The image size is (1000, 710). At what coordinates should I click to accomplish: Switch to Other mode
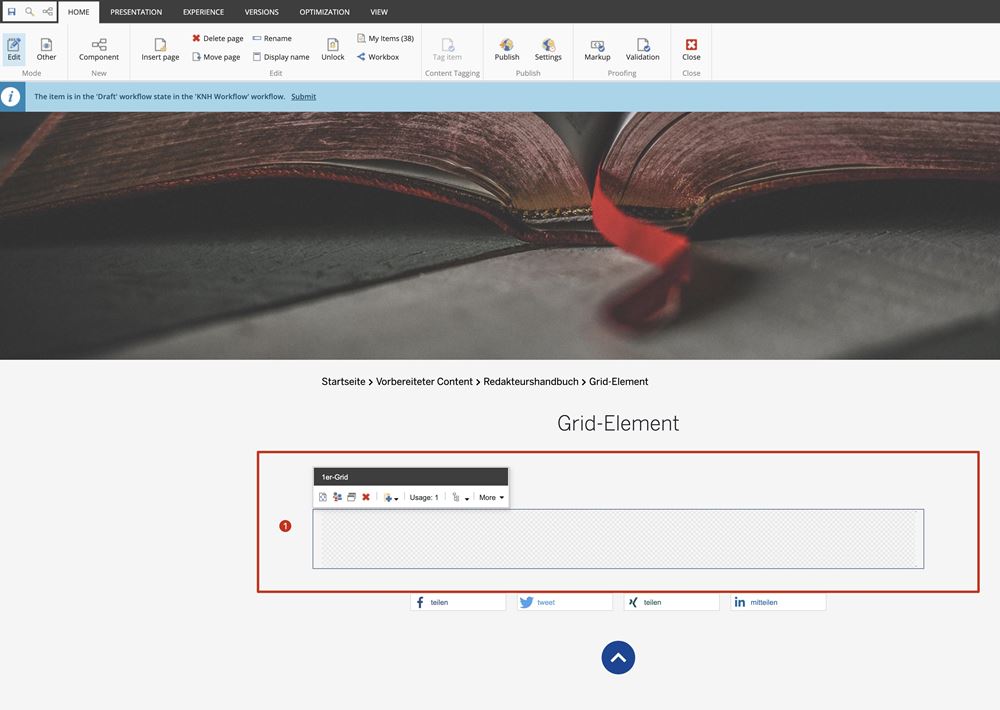tap(47, 49)
